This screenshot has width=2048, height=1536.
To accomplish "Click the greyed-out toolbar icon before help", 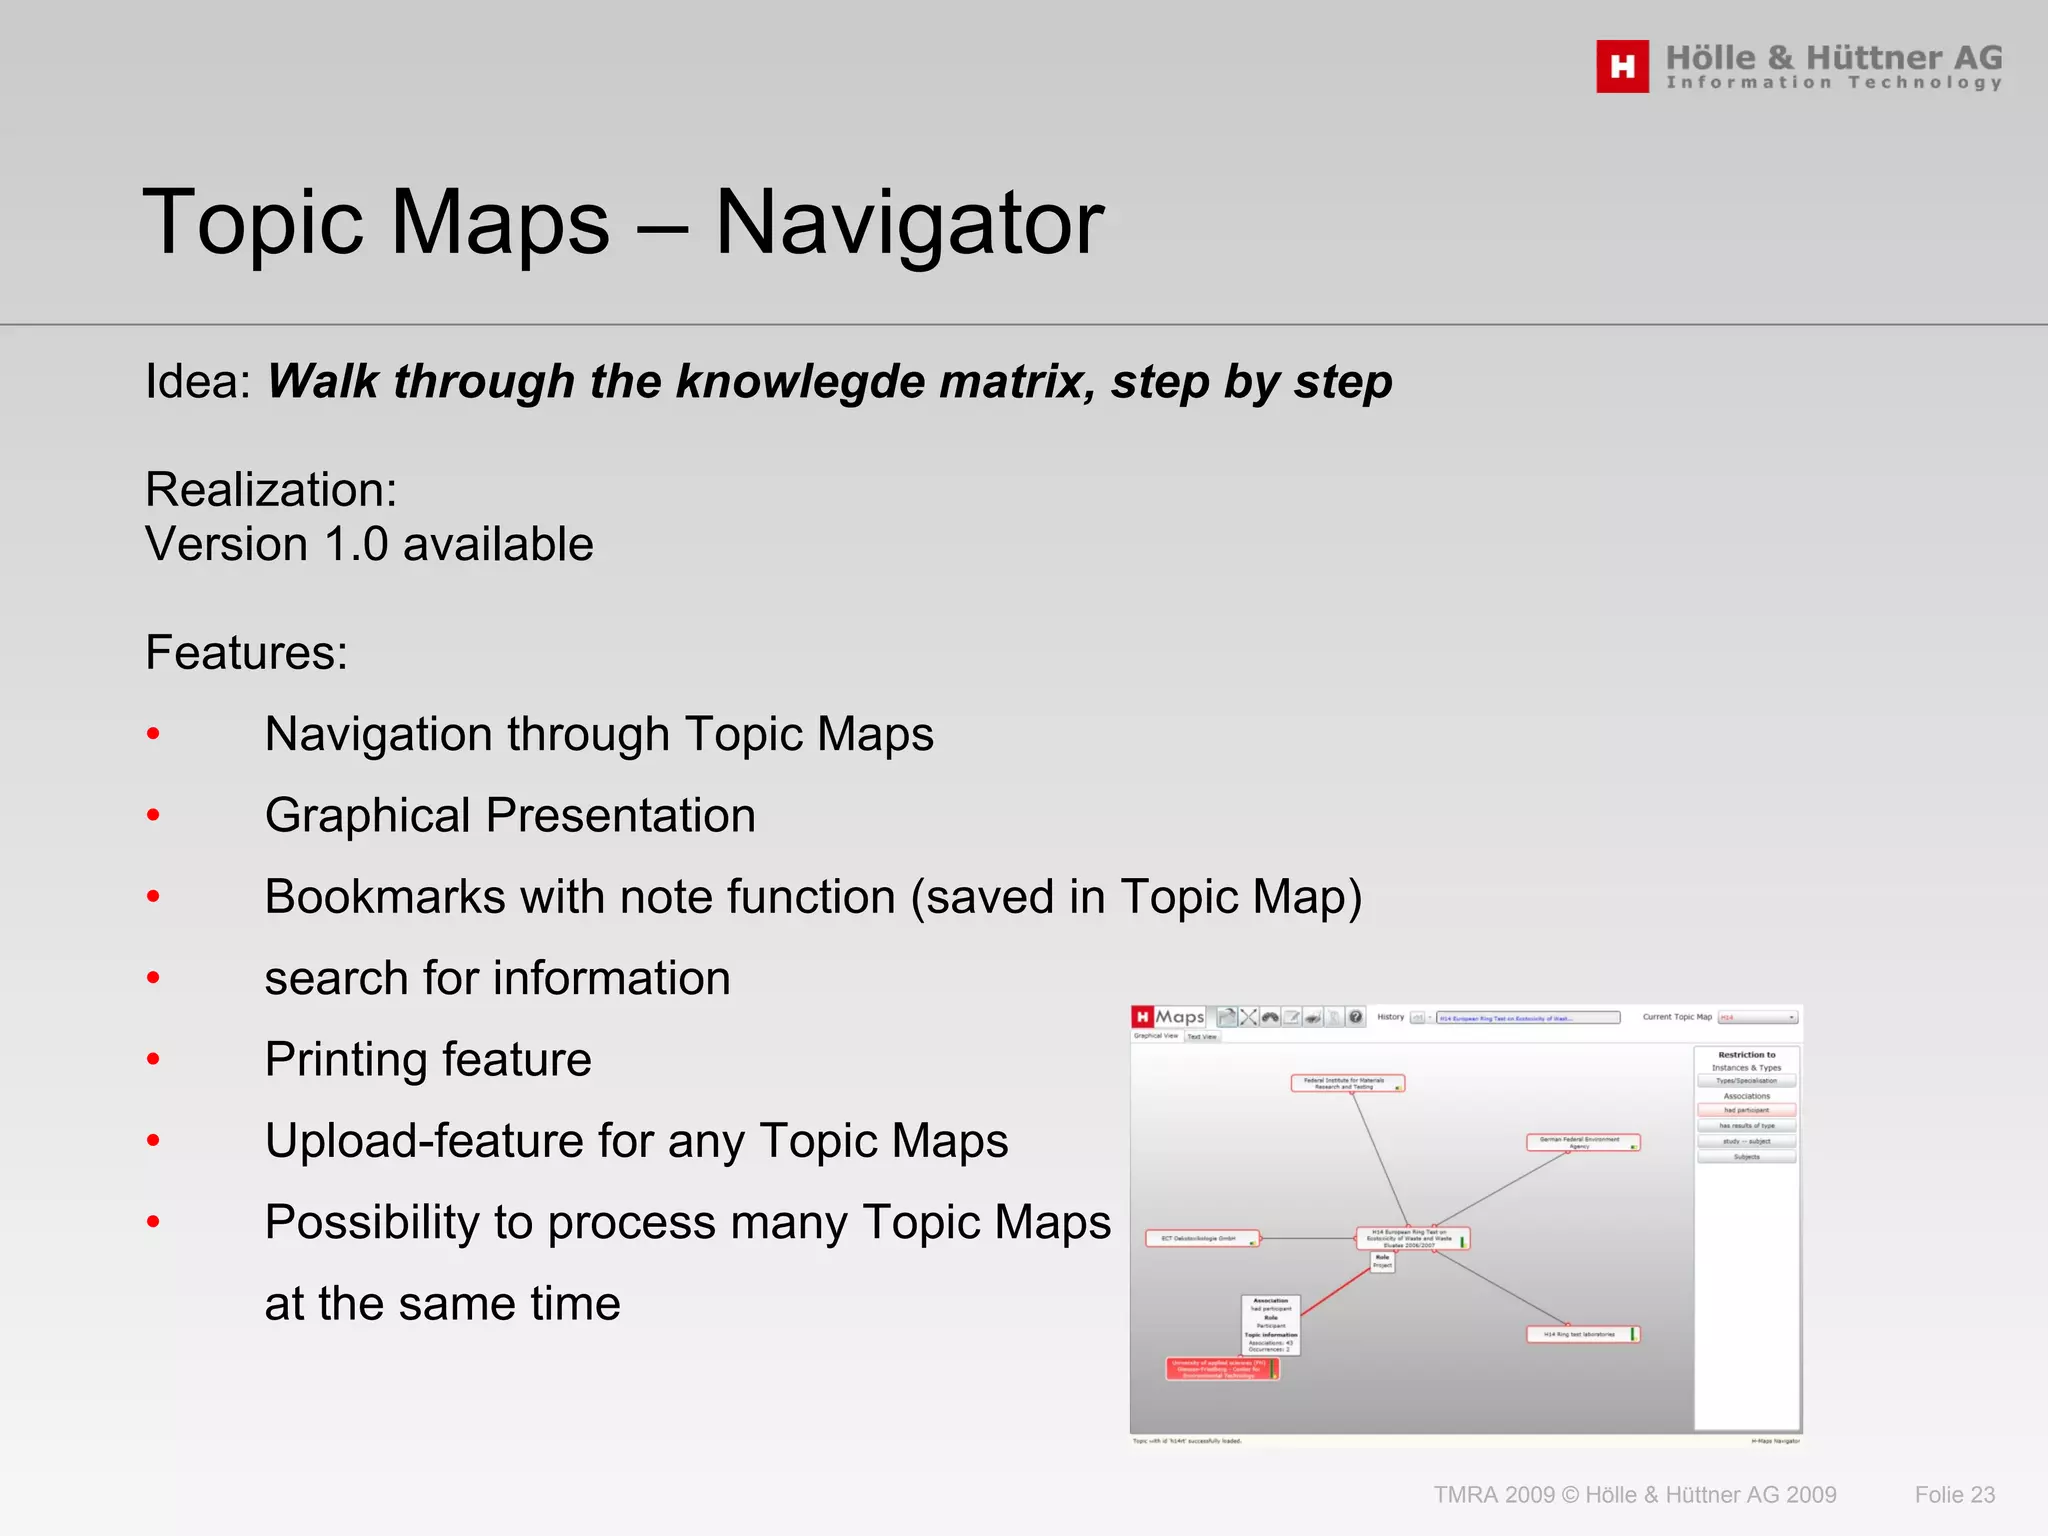I will pyautogui.click(x=1333, y=1017).
